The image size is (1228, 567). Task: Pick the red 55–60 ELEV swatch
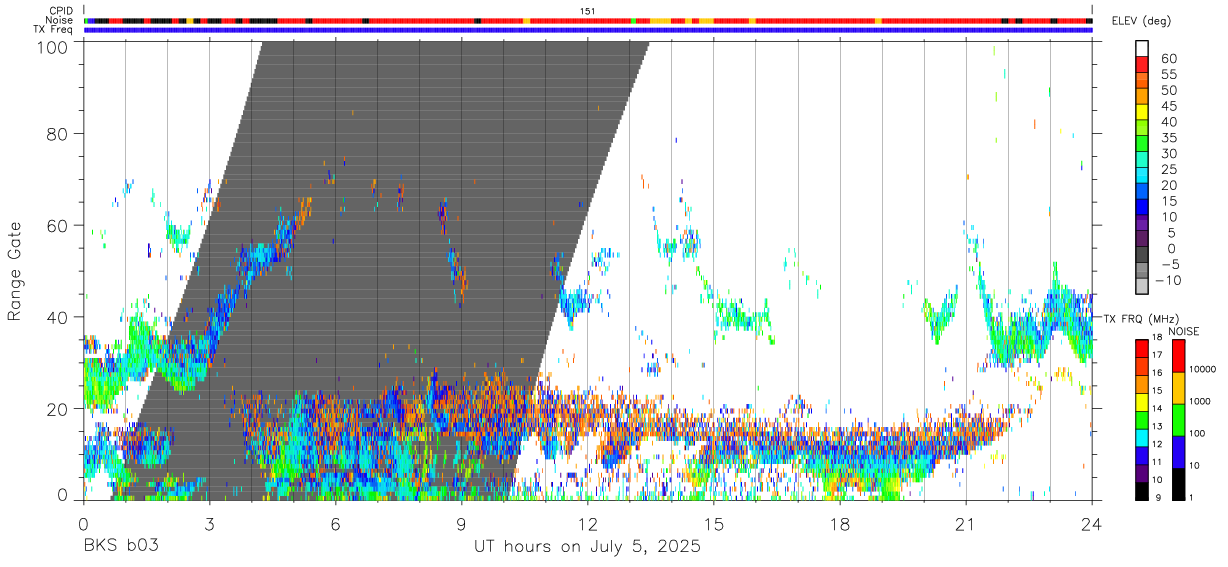pos(1142,66)
